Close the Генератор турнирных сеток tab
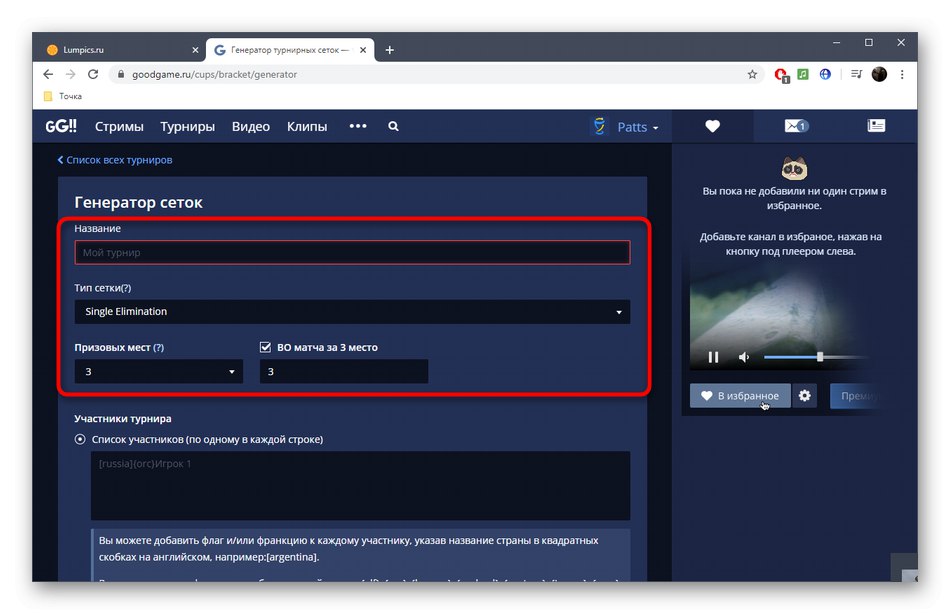Image resolution: width=950 pixels, height=614 pixels. pos(363,50)
